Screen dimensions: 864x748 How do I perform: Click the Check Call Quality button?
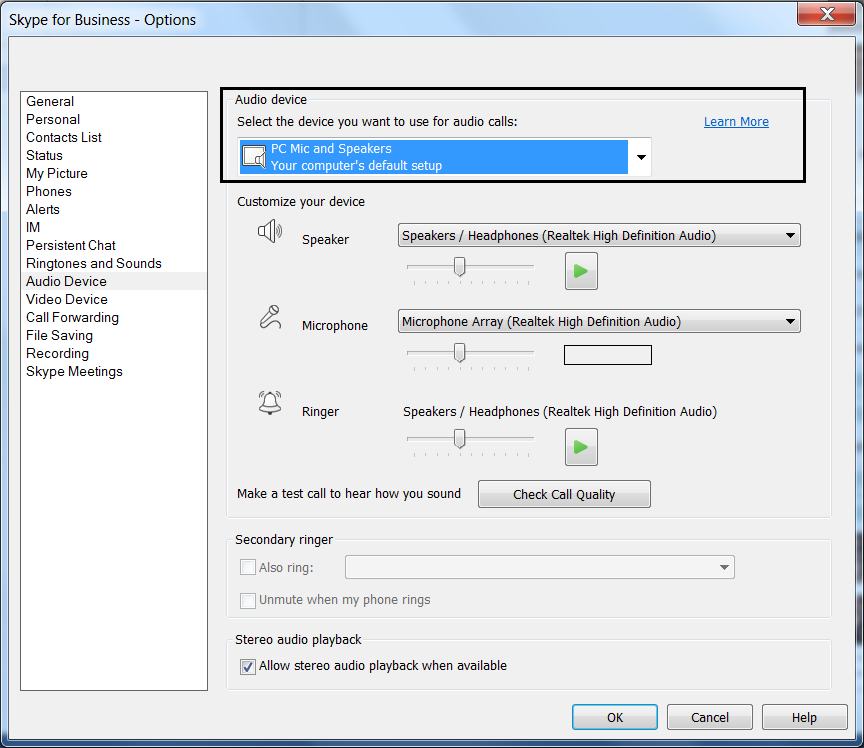pos(564,494)
